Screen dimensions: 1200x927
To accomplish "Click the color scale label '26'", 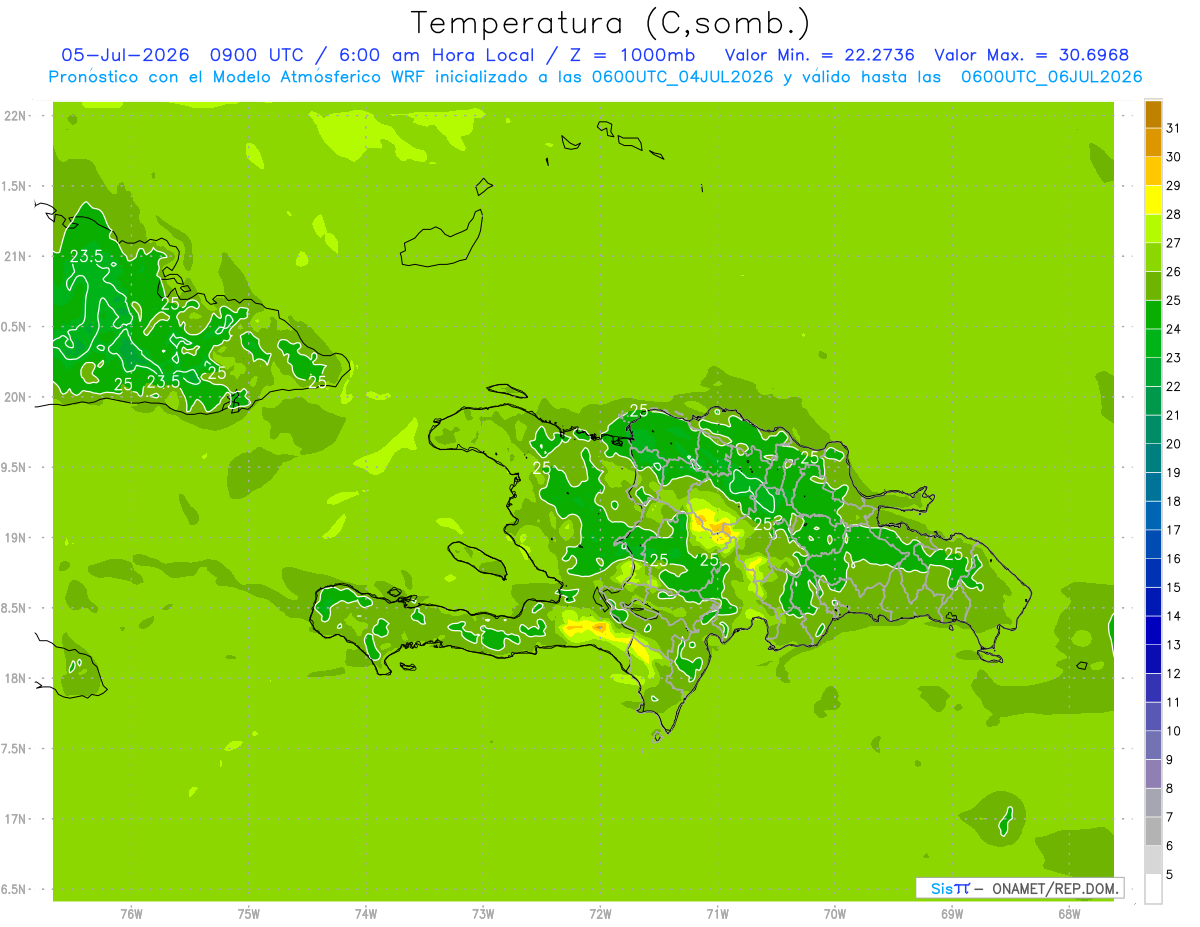I will 1173,272.
